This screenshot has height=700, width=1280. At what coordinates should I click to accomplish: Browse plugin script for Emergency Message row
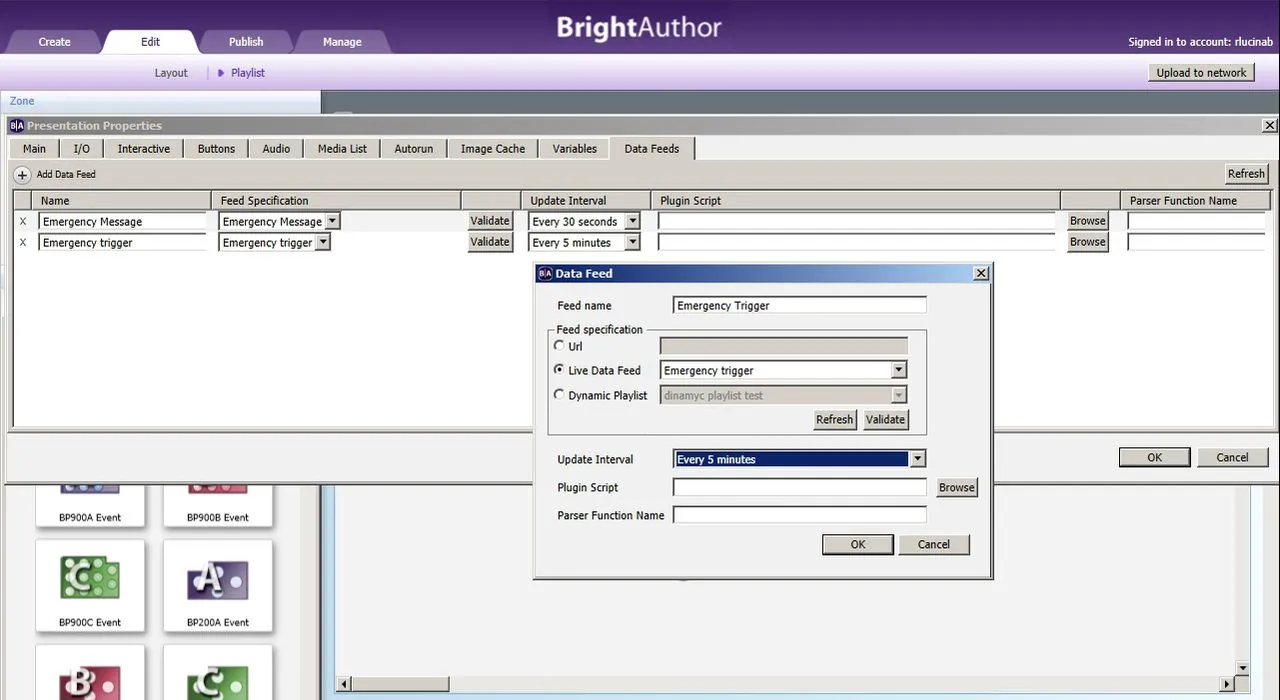[x=1088, y=221]
